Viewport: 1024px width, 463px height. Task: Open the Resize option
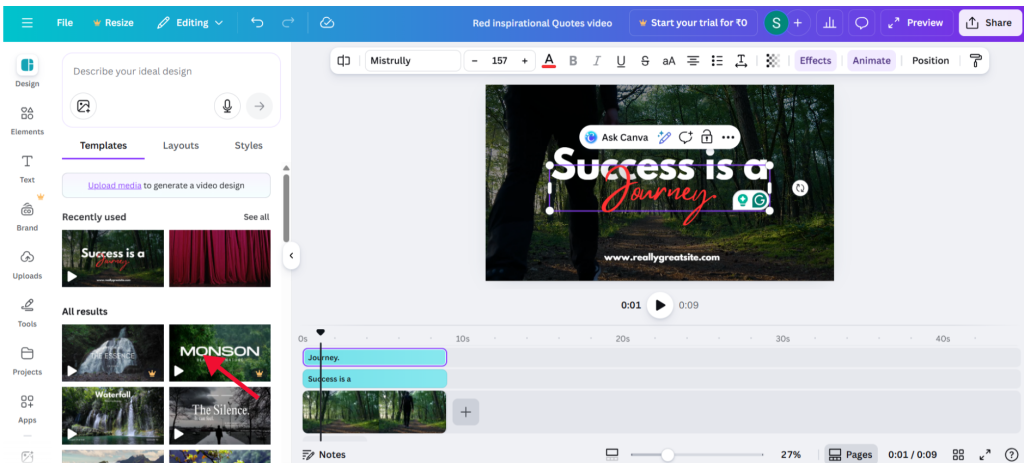(x=114, y=23)
